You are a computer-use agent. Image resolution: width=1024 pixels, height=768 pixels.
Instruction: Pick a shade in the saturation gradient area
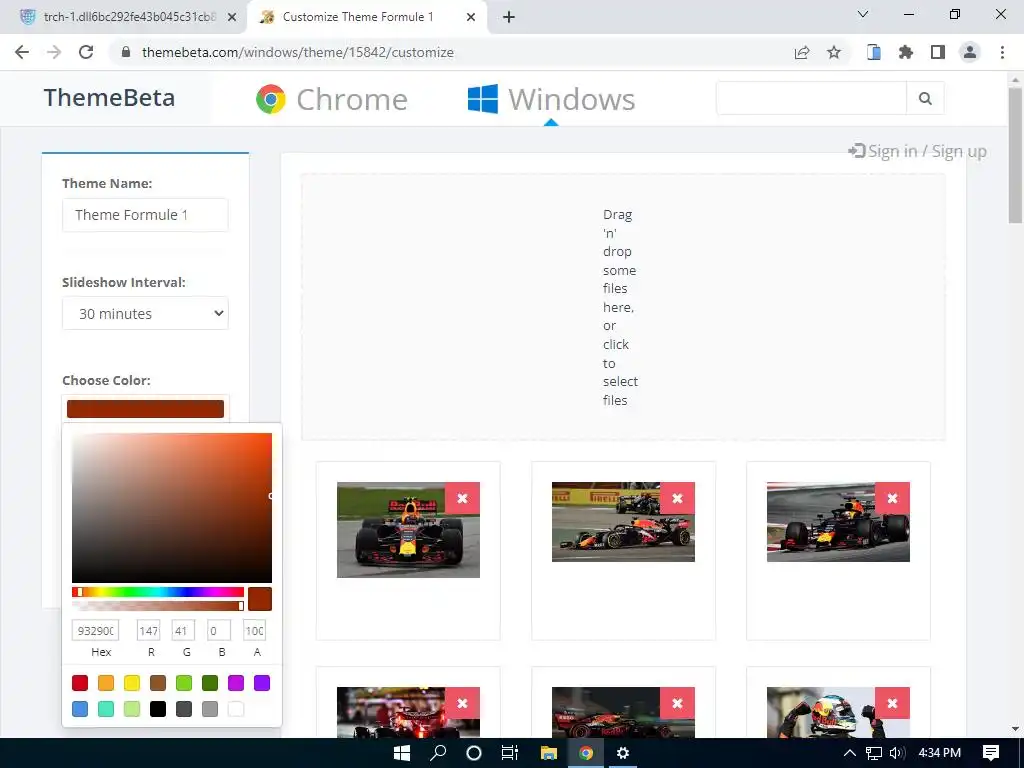(172, 507)
